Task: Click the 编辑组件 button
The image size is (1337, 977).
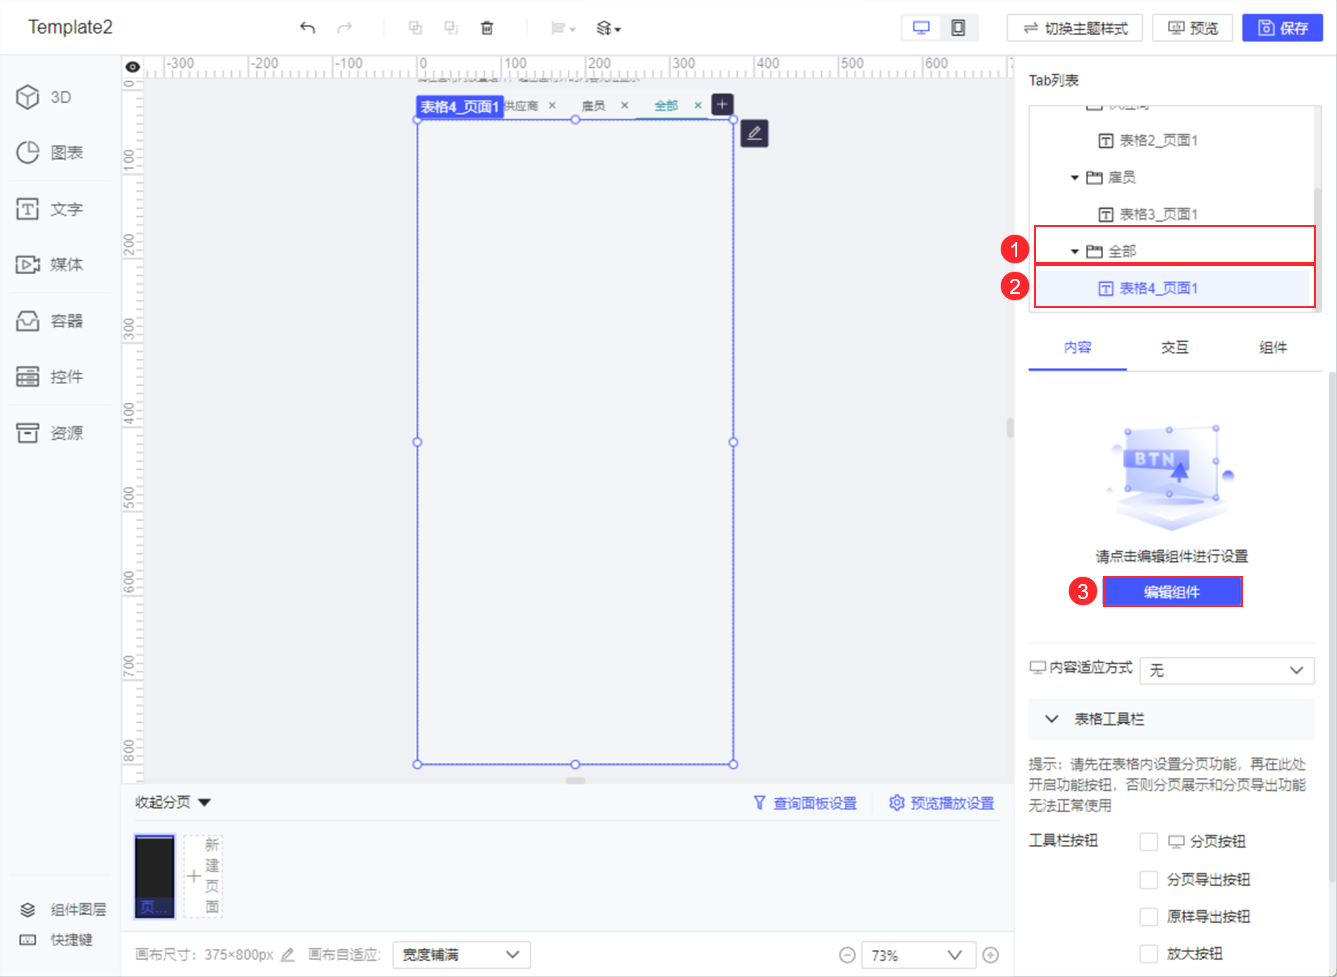Action: tap(1172, 591)
